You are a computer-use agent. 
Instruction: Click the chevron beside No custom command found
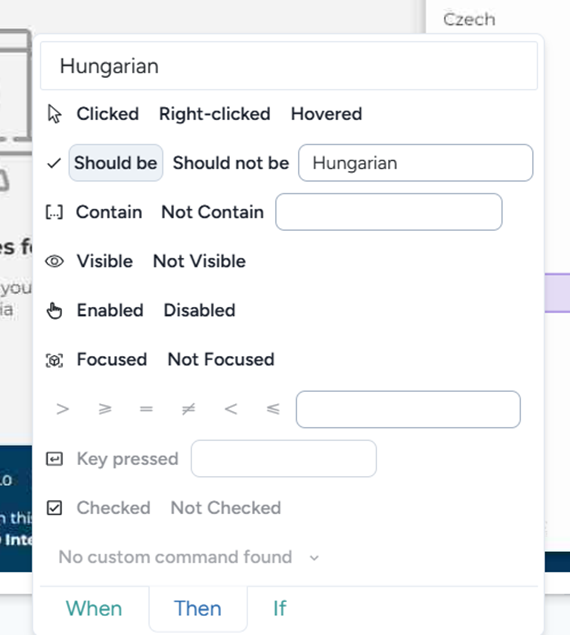[314, 558]
